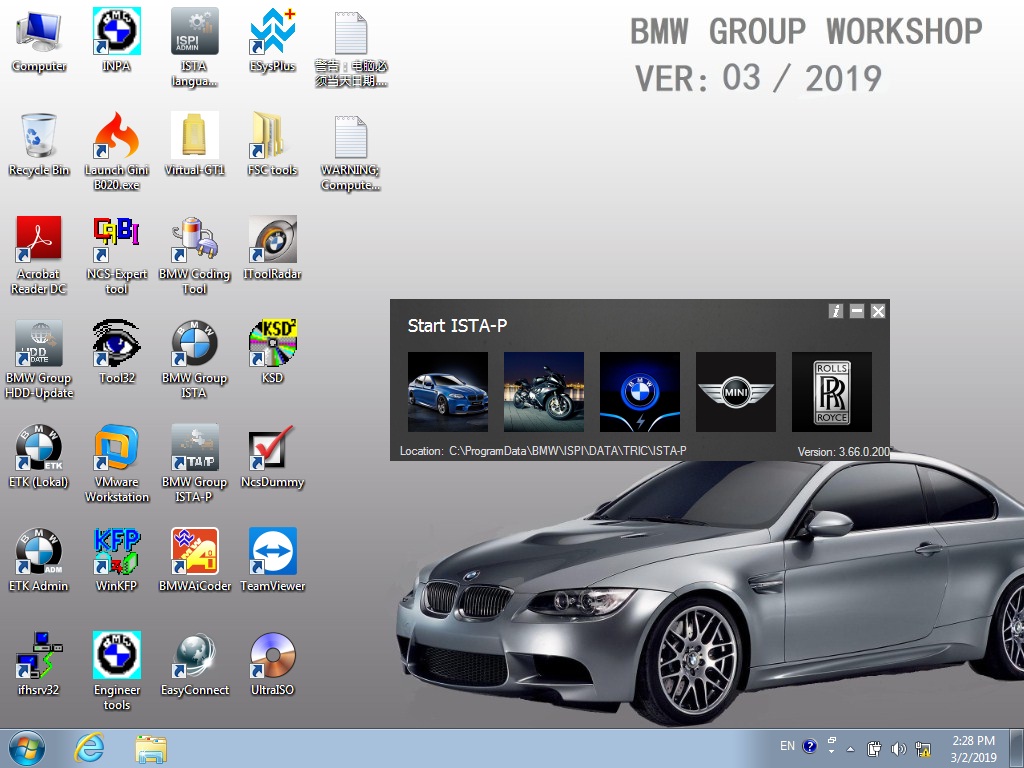
Task: Choose the BMW i electric tile
Action: pos(640,392)
